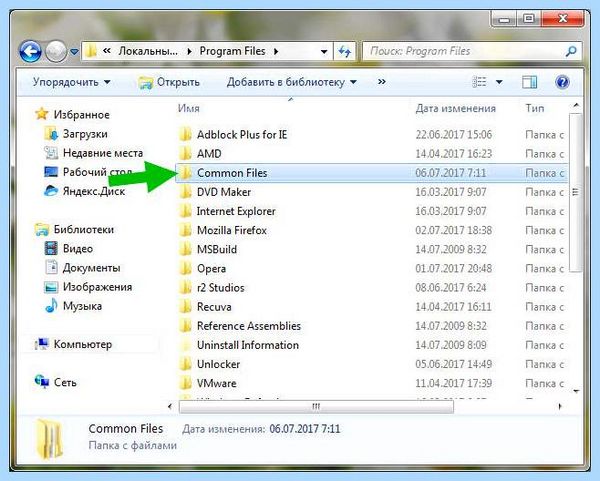This screenshot has height=481, width=600.
Task: Click the vertical scrollbar thumb
Action: 576,192
